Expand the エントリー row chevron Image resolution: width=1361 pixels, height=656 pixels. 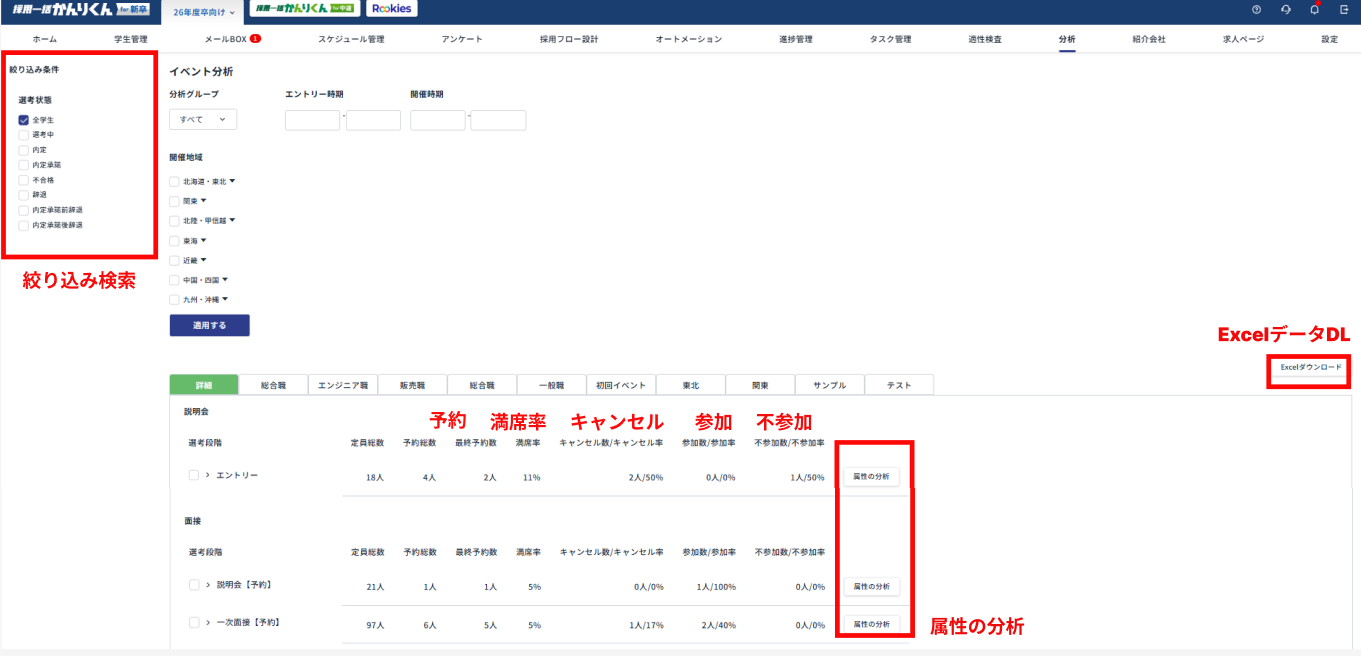[207, 475]
